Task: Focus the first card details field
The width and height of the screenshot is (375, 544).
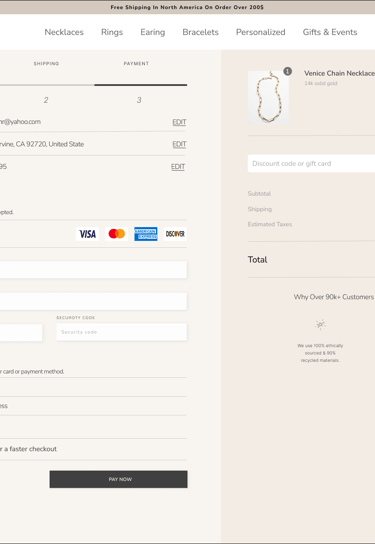Action: [x=93, y=270]
